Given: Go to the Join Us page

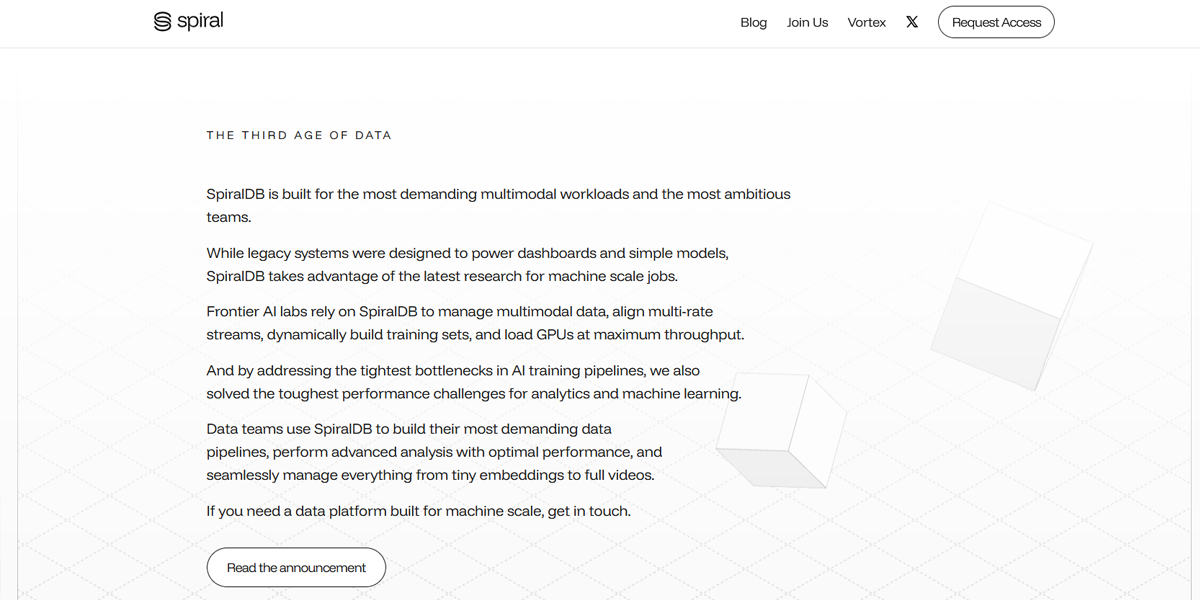Looking at the screenshot, I should tap(807, 22).
